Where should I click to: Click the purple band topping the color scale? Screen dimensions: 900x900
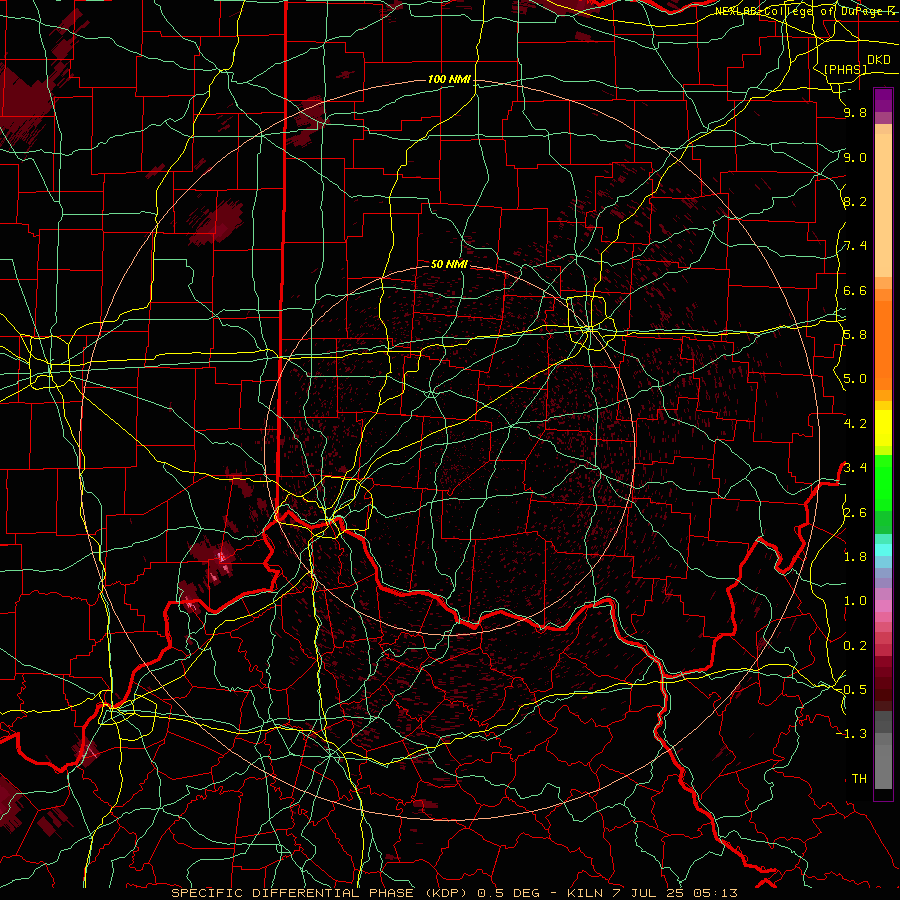click(x=883, y=100)
